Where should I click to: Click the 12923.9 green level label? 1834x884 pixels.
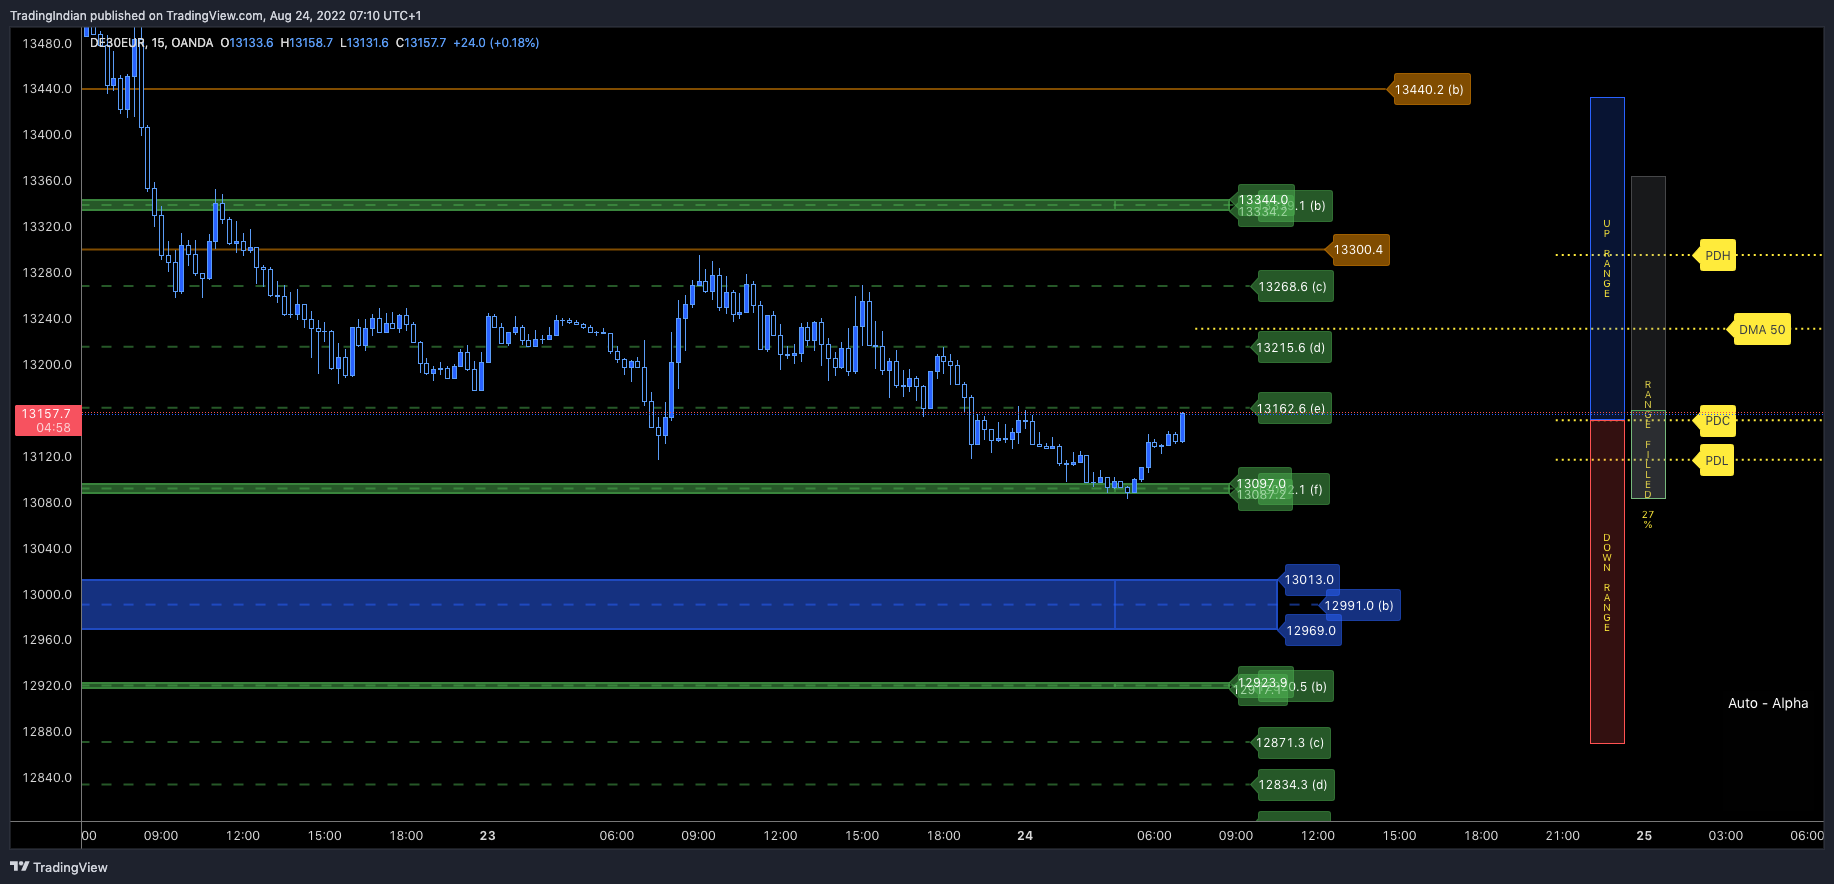[x=1263, y=683]
